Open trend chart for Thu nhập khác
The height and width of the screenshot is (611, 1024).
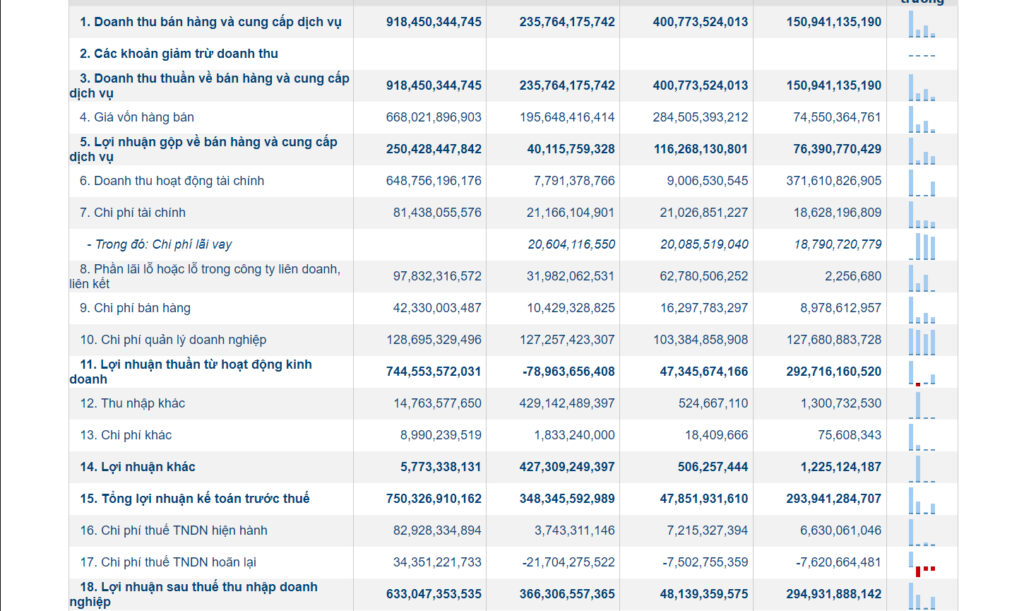point(921,405)
